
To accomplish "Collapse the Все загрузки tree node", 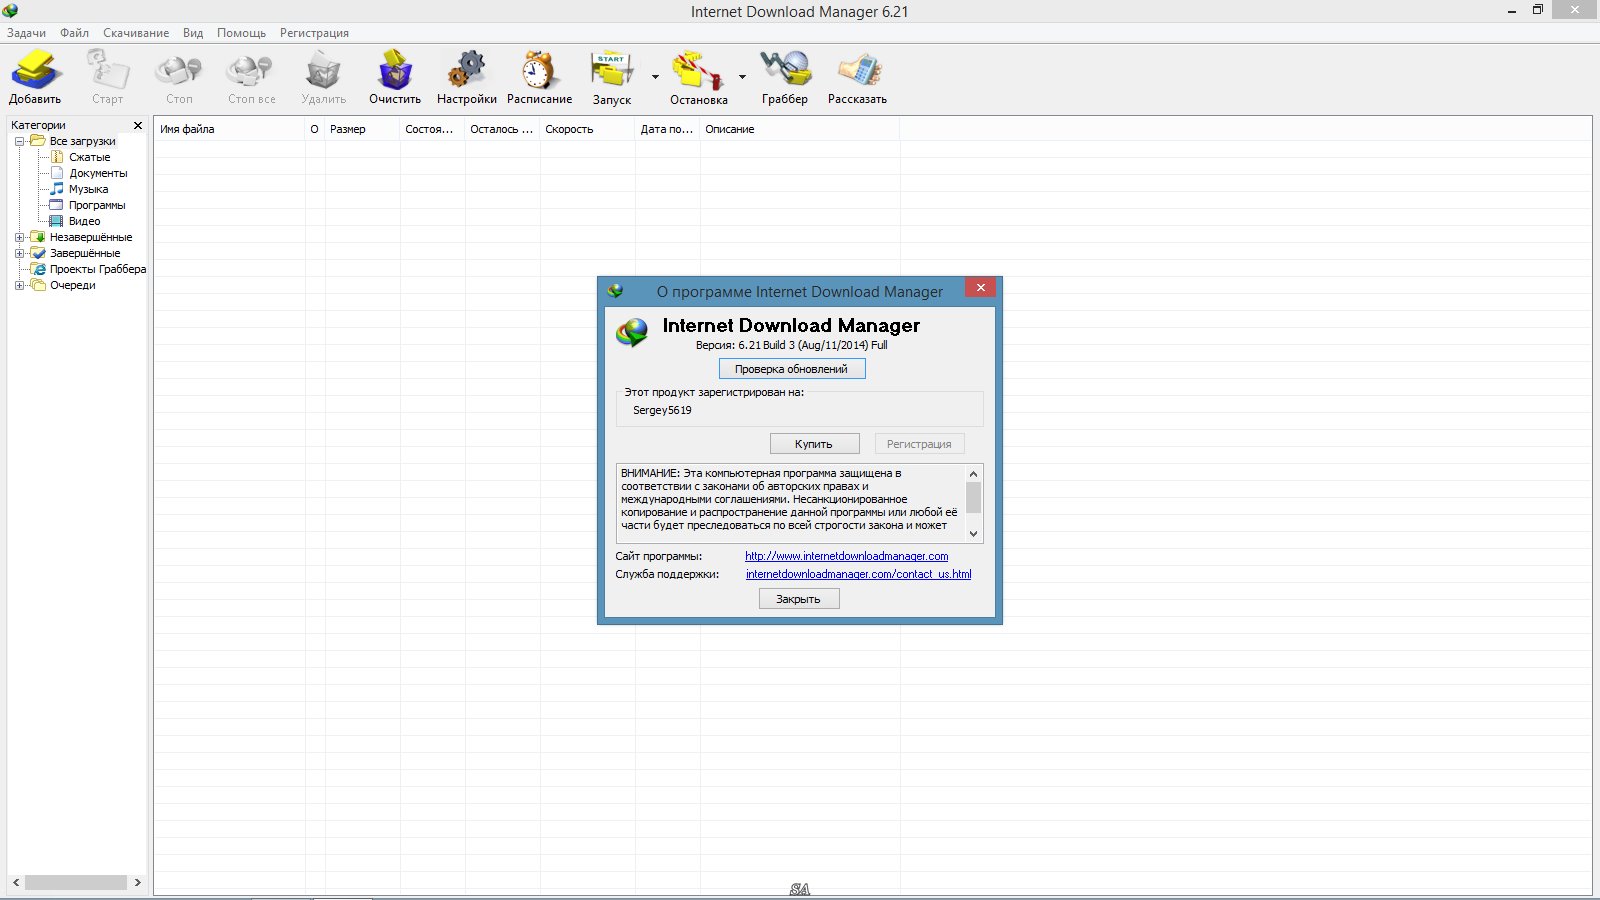I will click(19, 141).
